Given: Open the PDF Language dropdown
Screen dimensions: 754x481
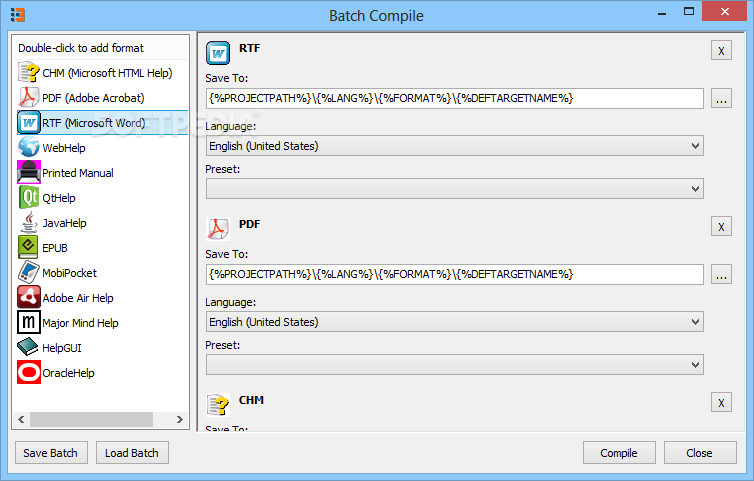Looking at the screenshot, I should click(x=455, y=322).
